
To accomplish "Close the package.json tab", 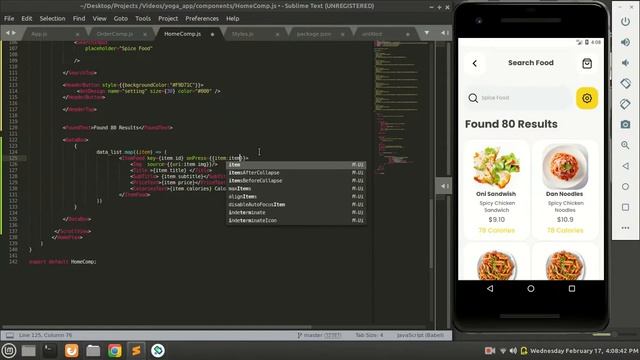I will point(342,34).
